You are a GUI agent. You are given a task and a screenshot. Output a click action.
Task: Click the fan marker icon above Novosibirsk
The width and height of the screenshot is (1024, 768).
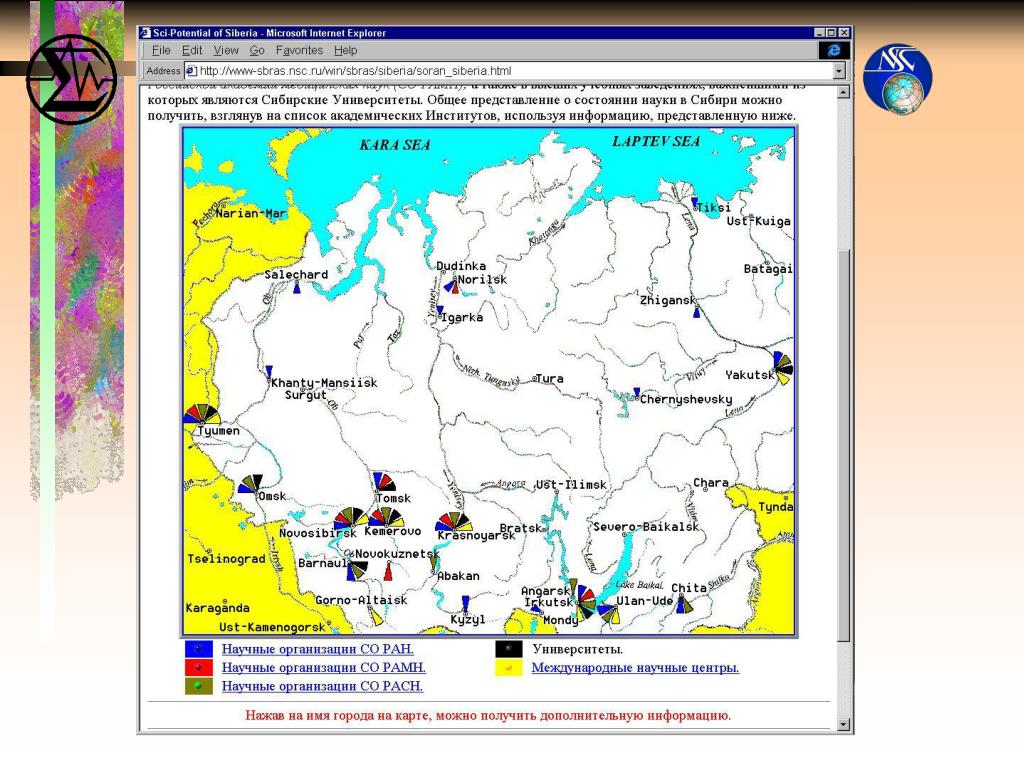pos(351,518)
